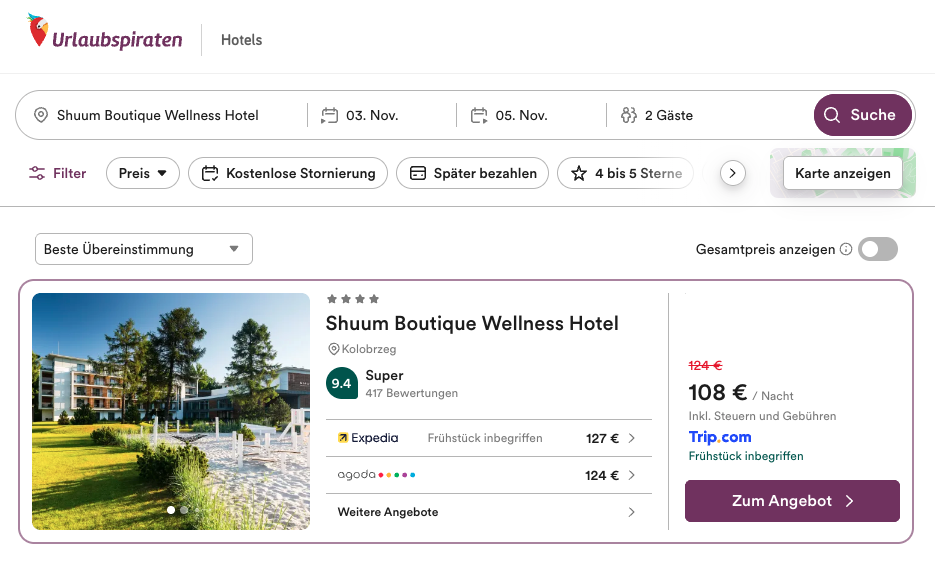The width and height of the screenshot is (935, 564).
Task: Expand the Weitere Angebote row
Action: click(x=488, y=512)
